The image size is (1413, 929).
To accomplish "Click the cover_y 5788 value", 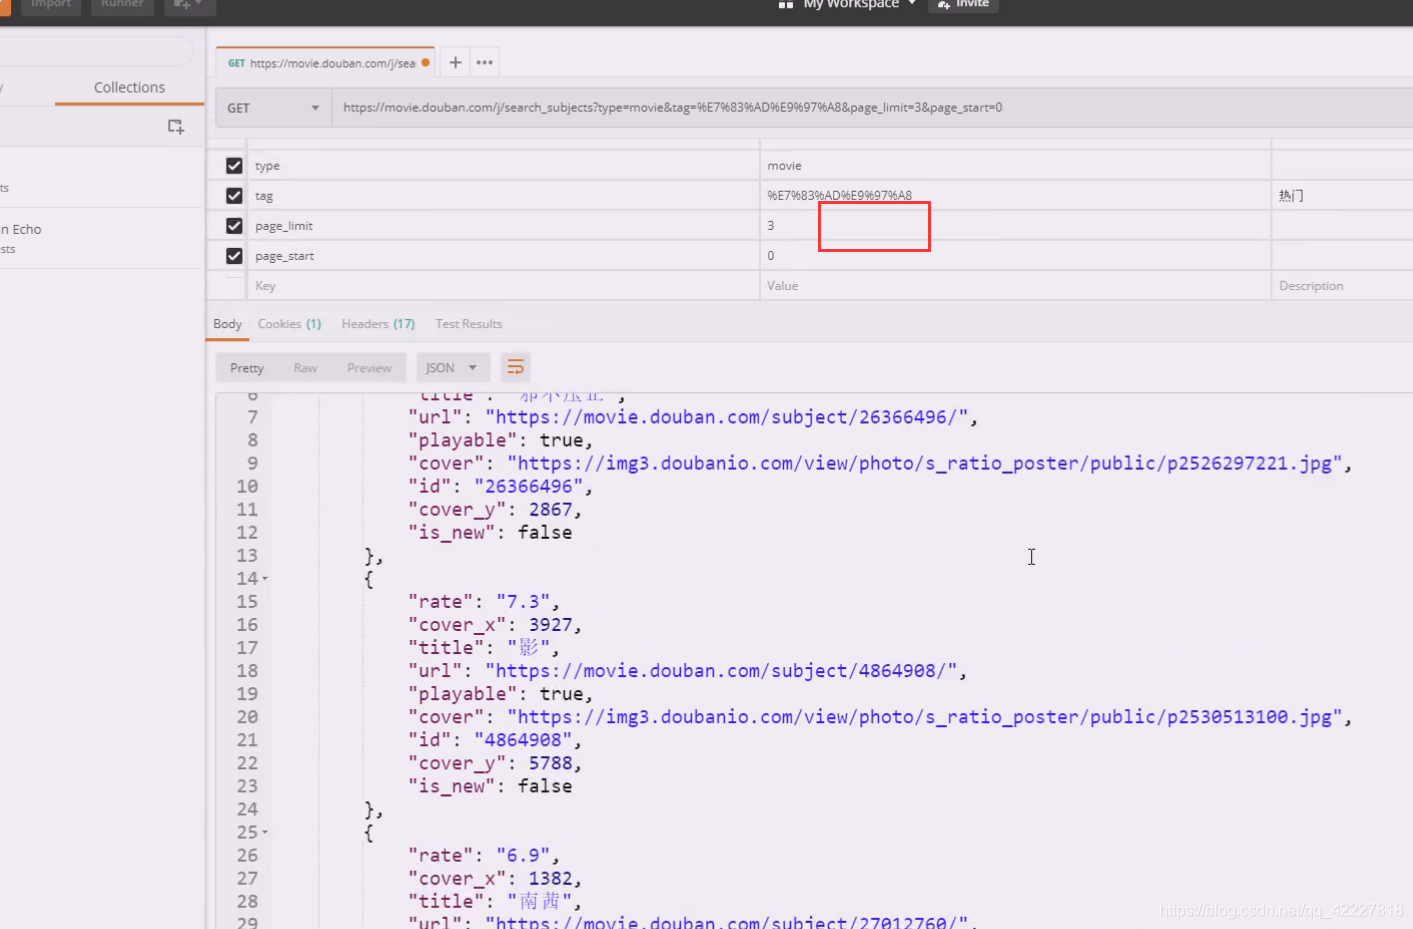I will 551,763.
